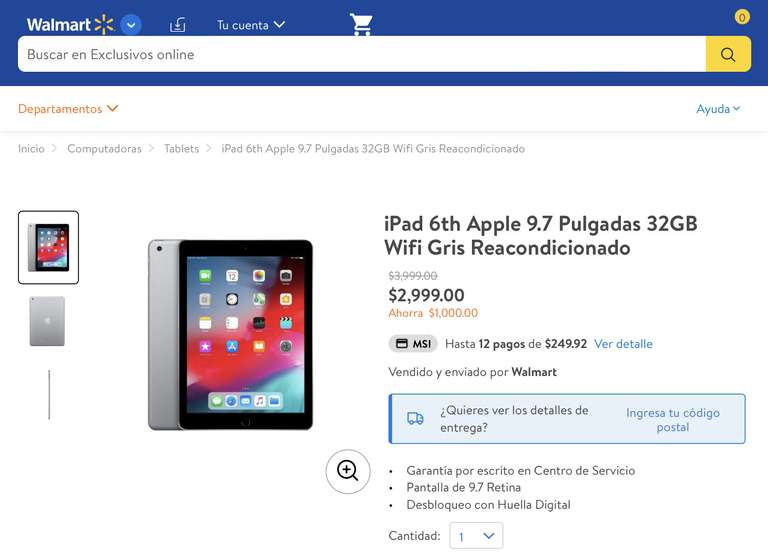Open Tablets breadcrumb link

pos(182,148)
